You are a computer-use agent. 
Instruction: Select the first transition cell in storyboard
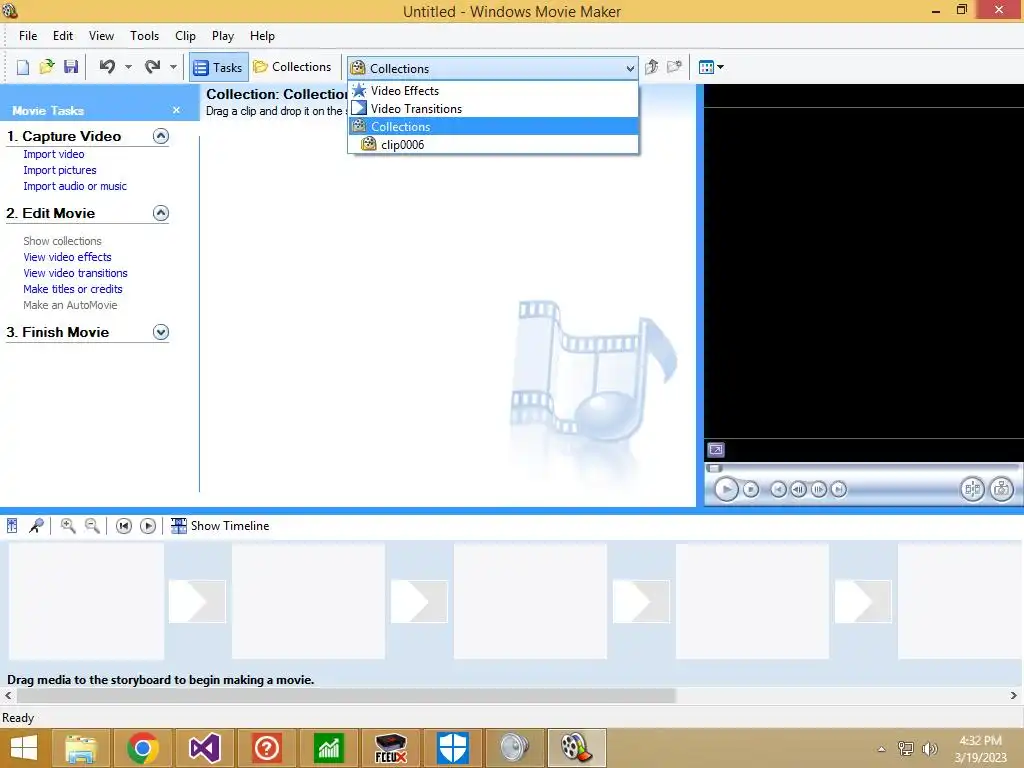pos(197,601)
